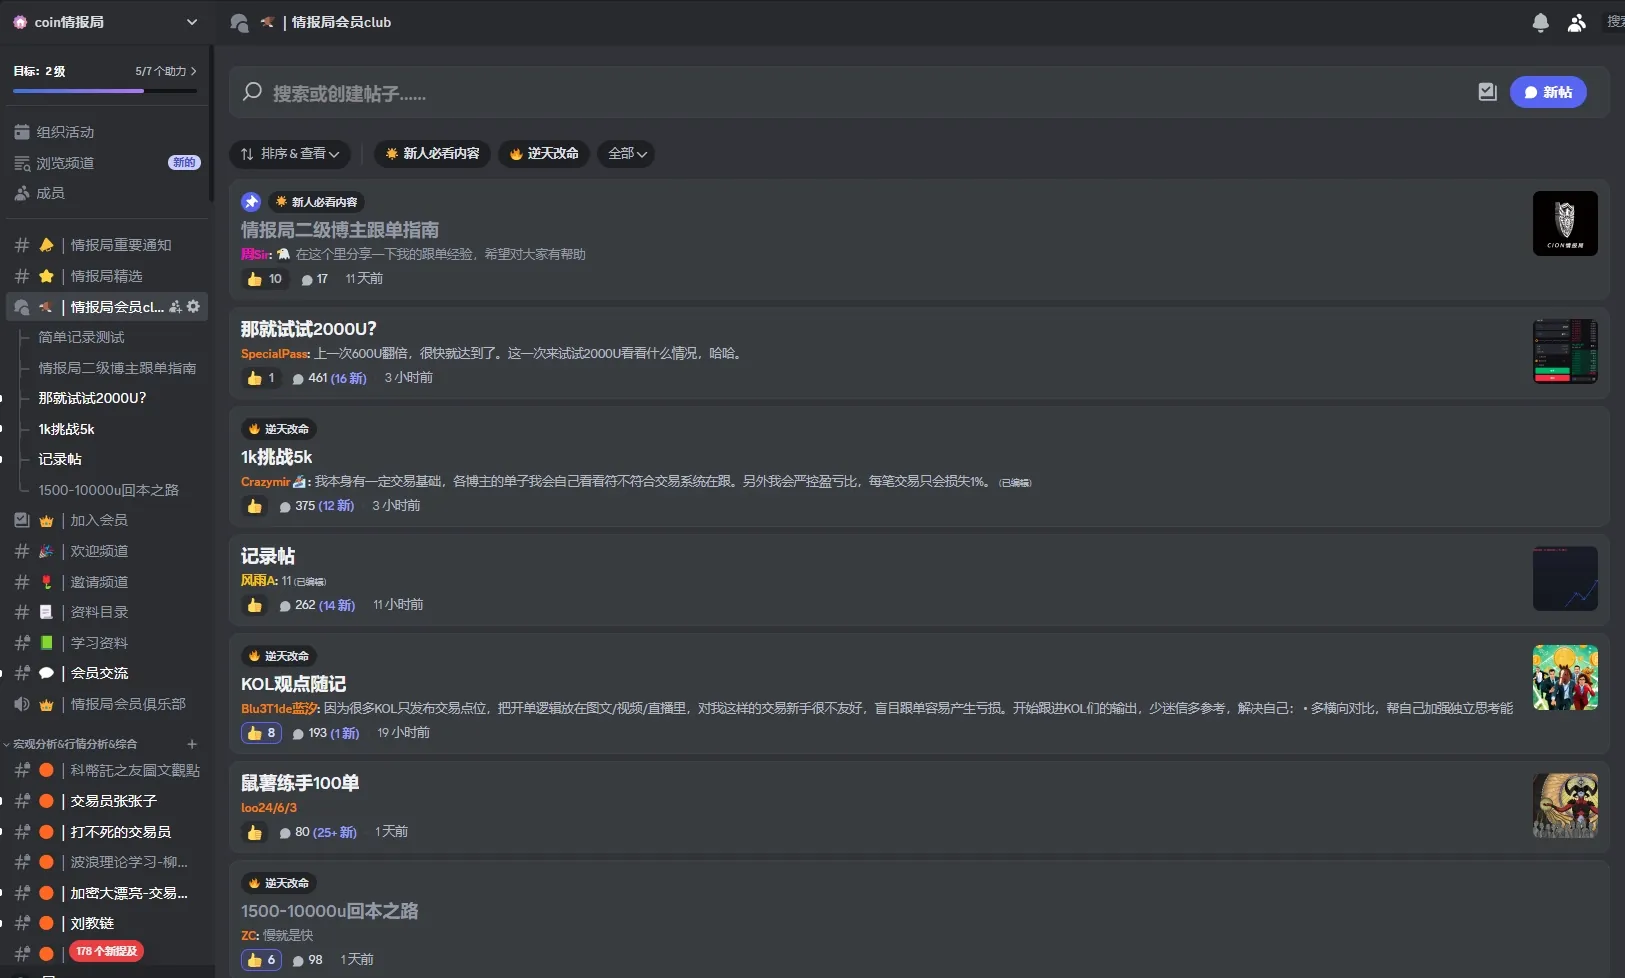Click the 新帖 new post button
Screen dimensions: 1625x978
click(x=1547, y=92)
